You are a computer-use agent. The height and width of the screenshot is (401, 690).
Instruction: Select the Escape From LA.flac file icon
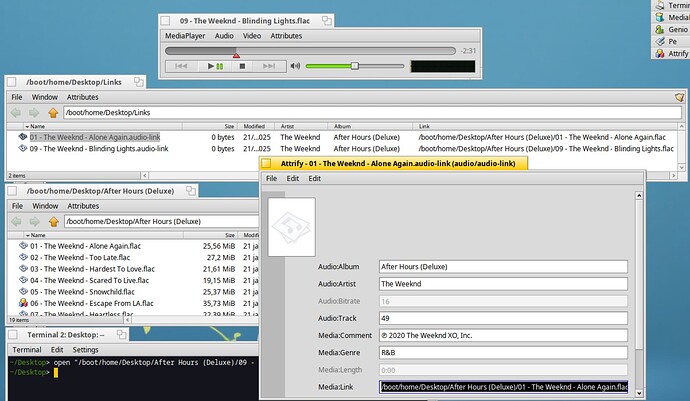click(23, 303)
